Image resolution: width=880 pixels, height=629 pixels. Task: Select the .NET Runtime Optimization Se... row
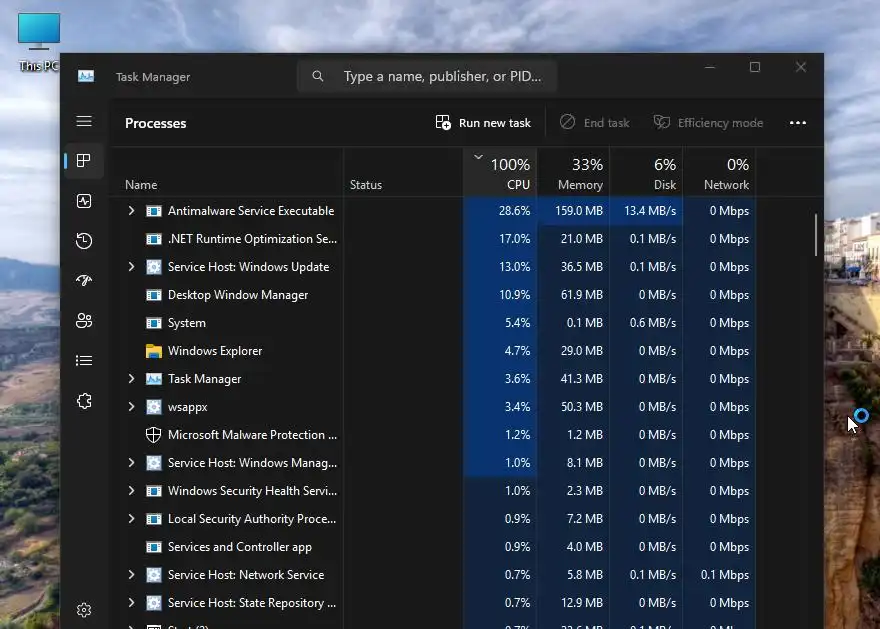coord(433,239)
